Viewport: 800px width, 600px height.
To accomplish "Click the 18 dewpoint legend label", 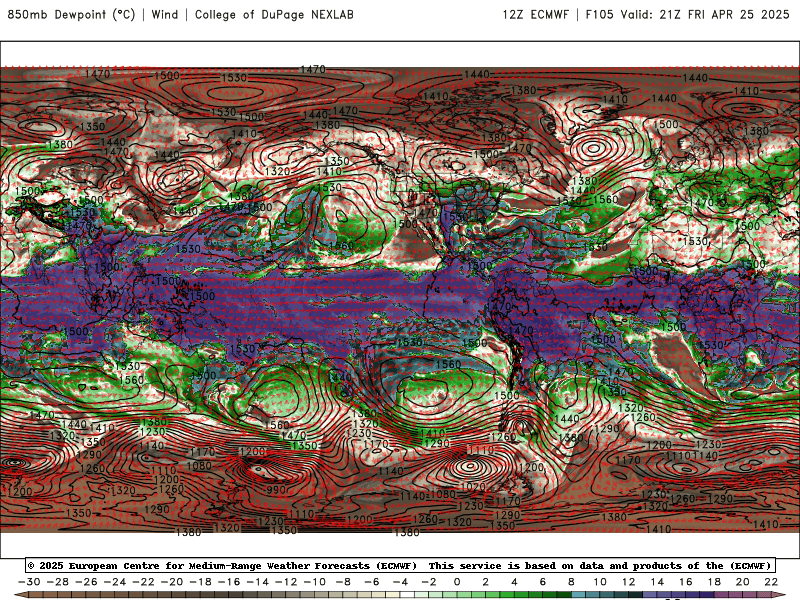I will (714, 582).
